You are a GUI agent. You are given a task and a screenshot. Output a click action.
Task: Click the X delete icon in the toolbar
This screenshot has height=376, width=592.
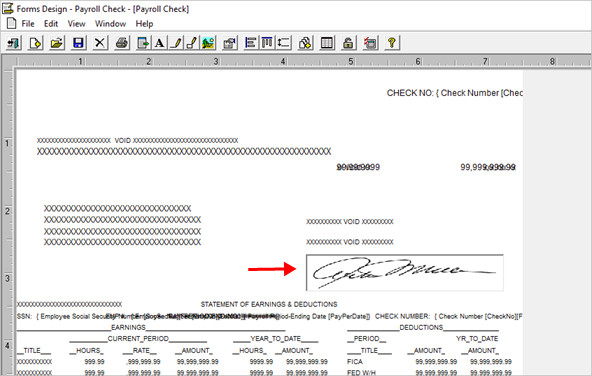coord(100,43)
